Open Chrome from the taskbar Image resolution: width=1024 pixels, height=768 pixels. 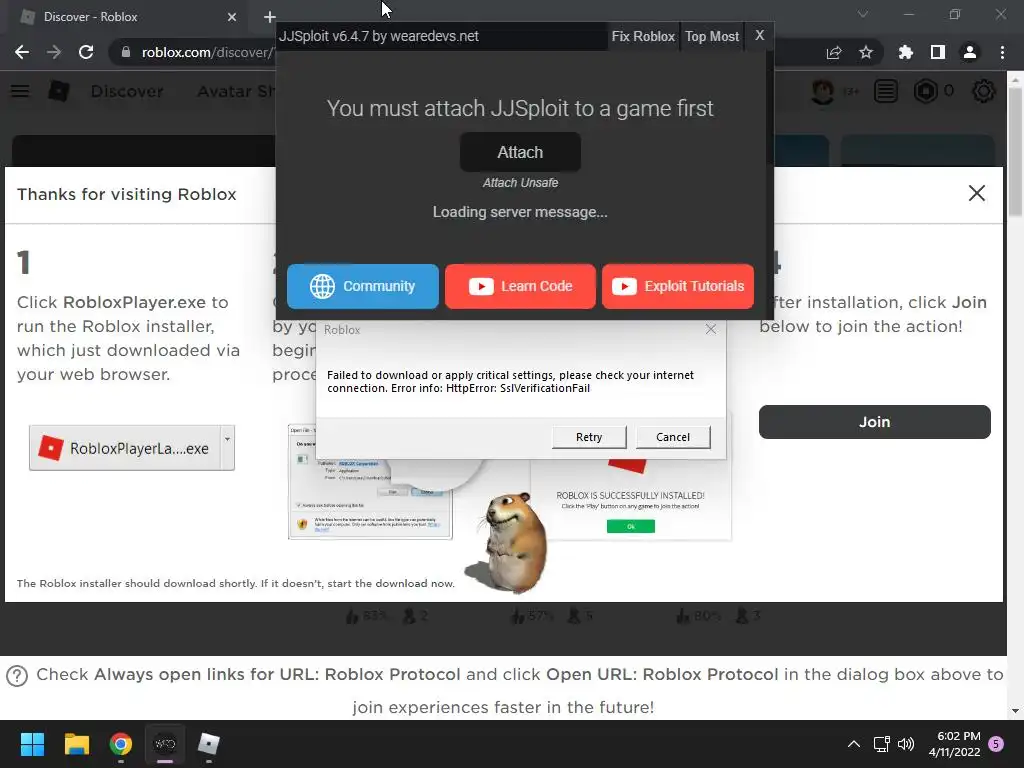121,744
